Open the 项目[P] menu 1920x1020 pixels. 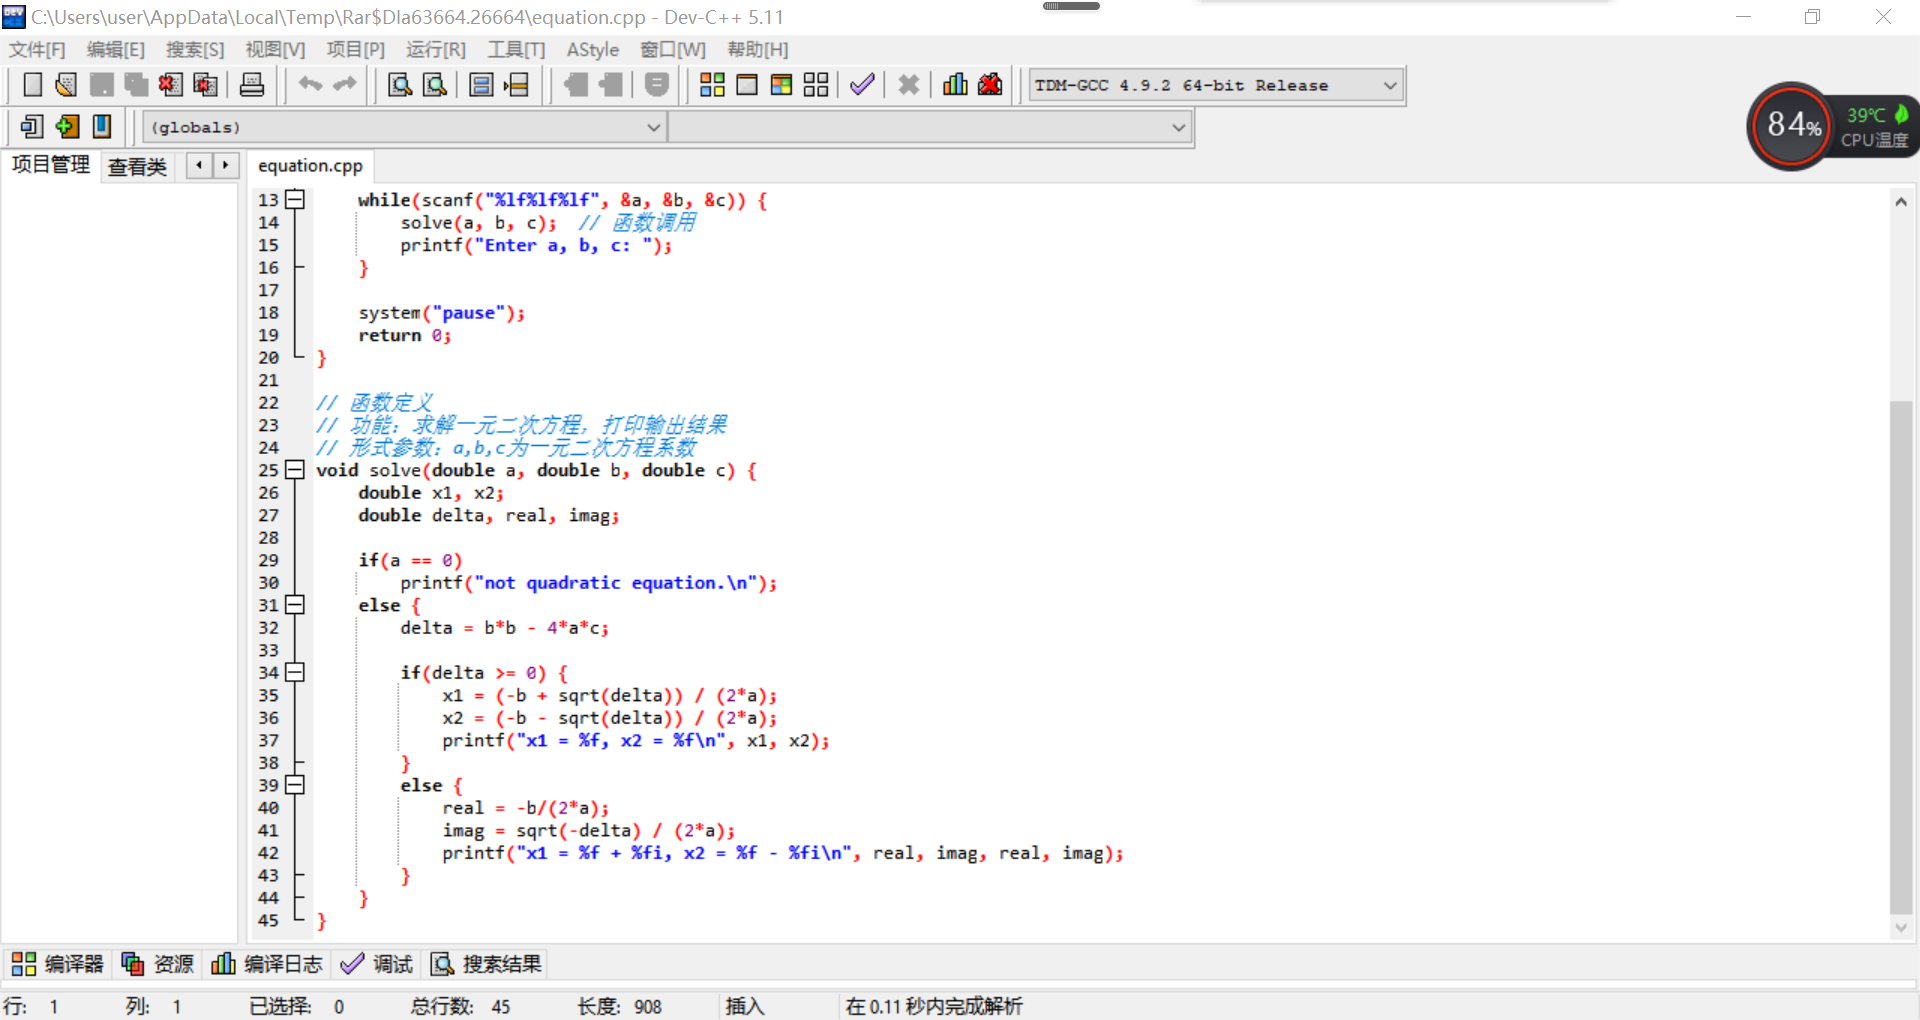point(355,50)
